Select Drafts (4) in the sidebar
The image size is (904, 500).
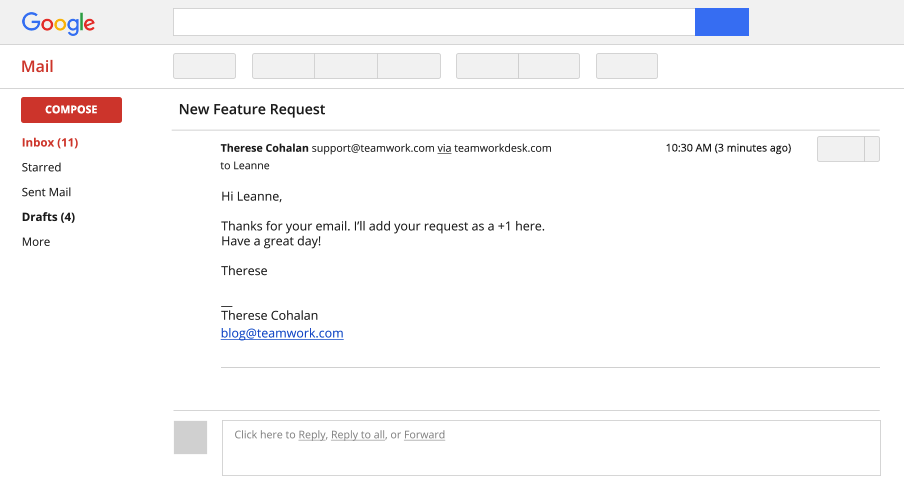48,217
